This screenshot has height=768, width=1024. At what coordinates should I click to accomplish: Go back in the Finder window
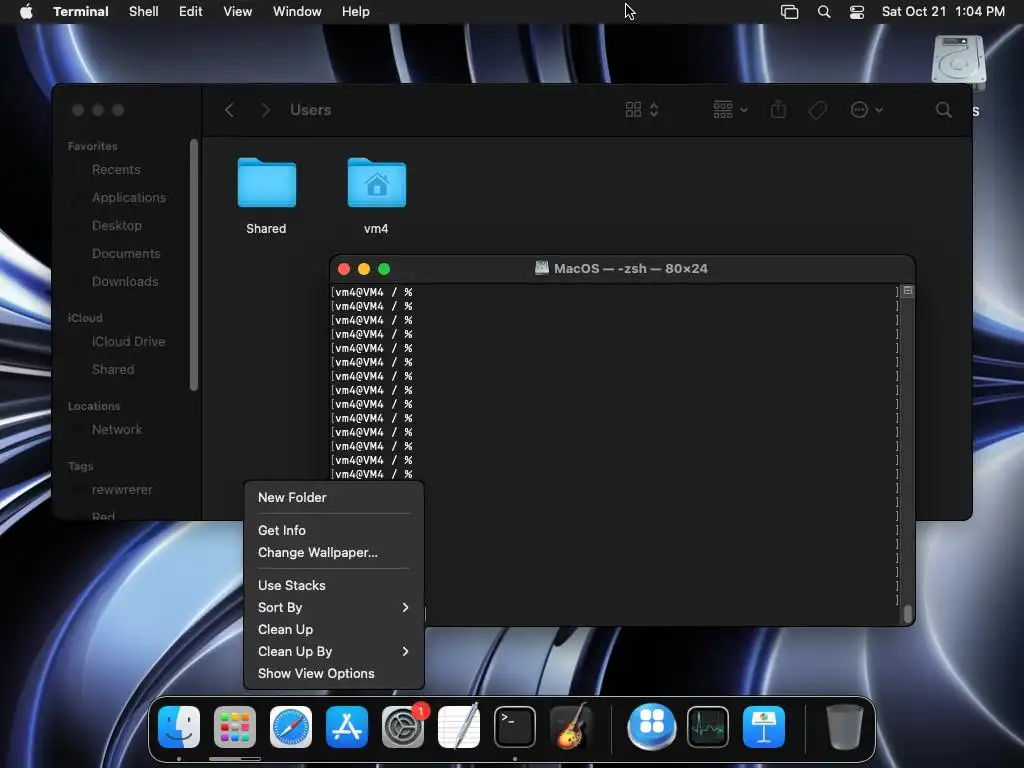(x=229, y=110)
